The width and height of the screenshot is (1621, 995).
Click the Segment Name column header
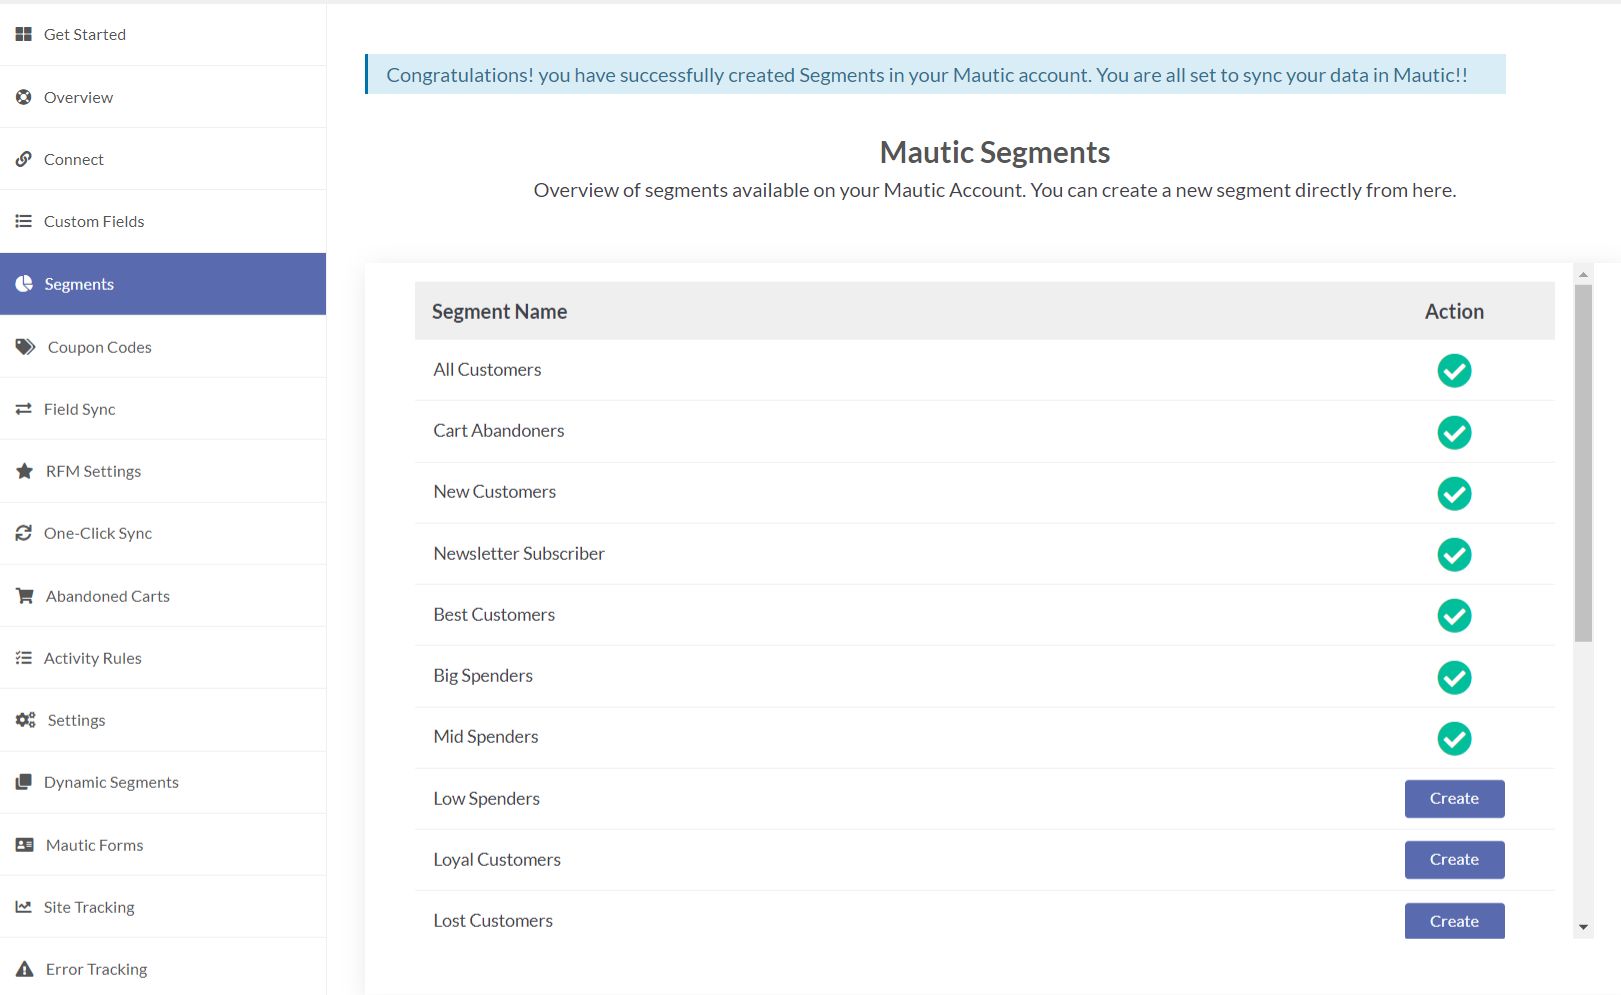click(x=499, y=312)
